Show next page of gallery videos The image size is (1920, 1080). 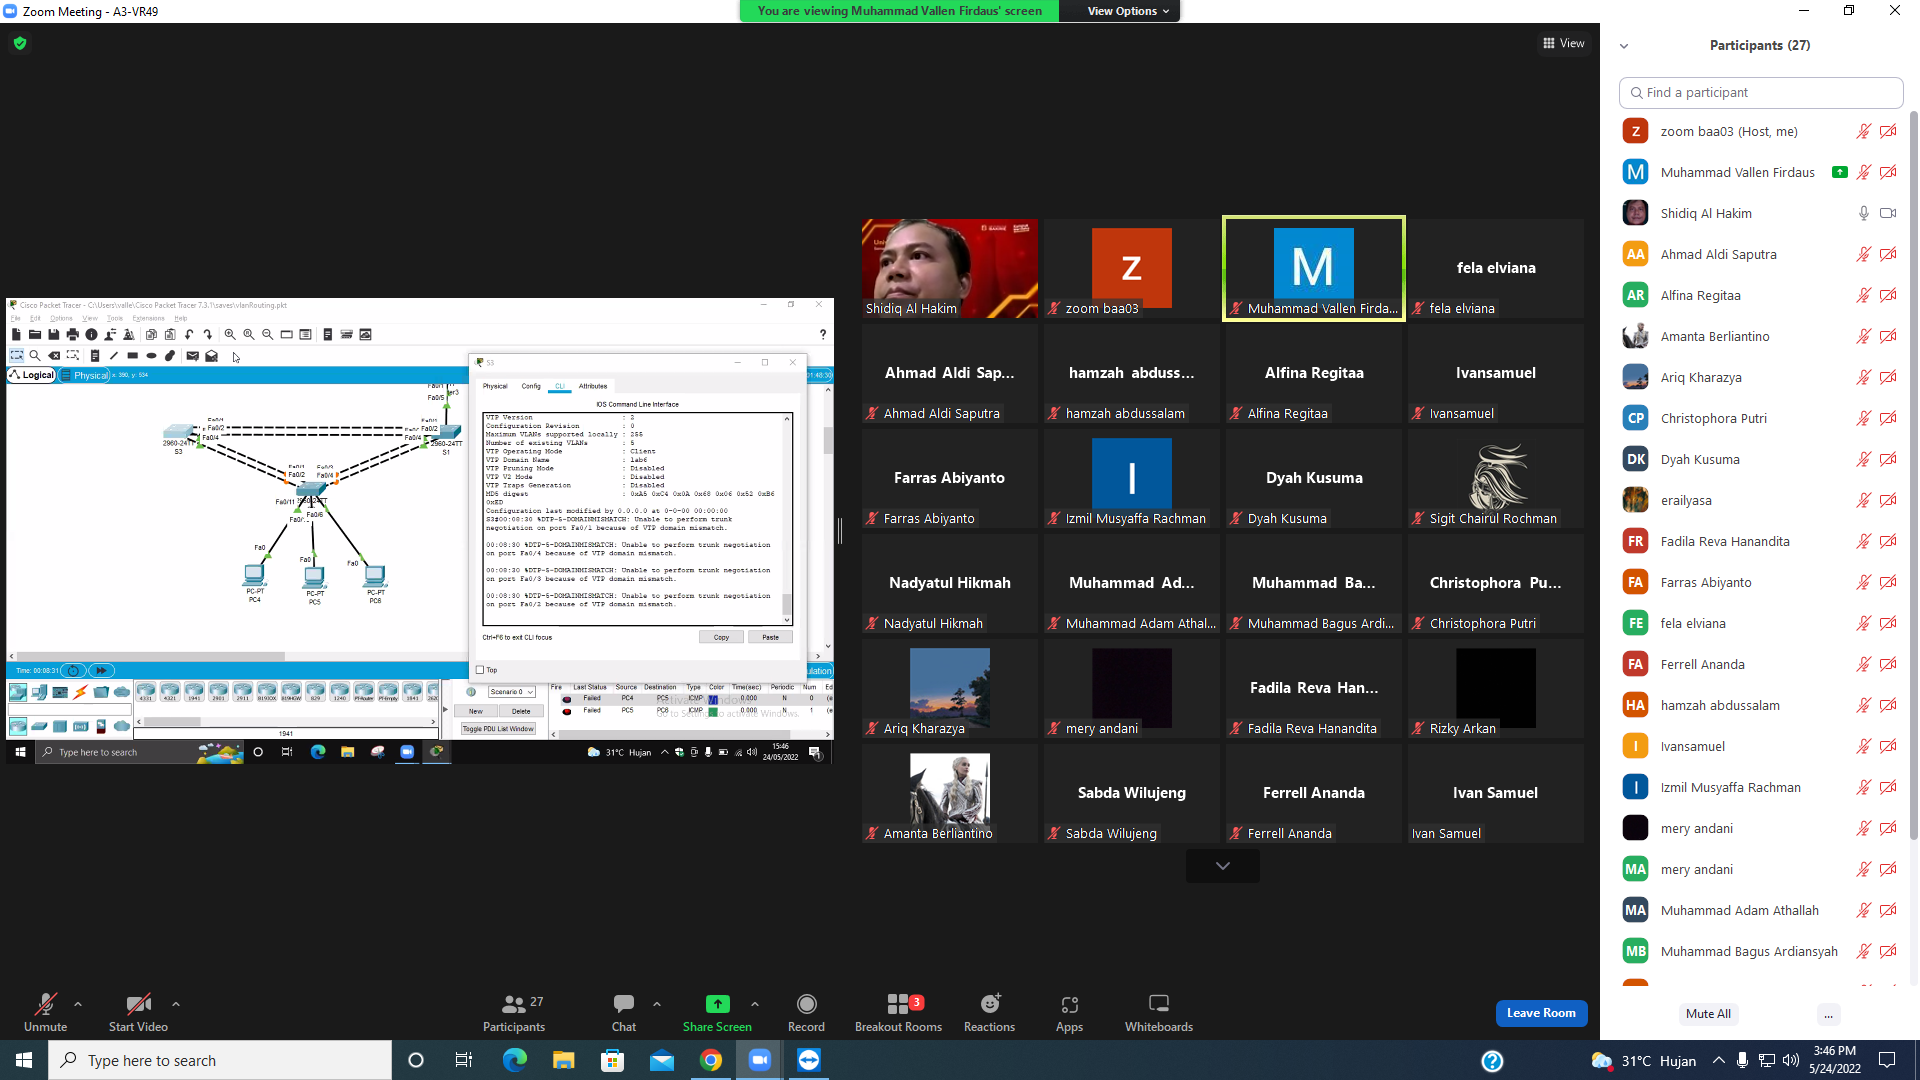[x=1223, y=866]
